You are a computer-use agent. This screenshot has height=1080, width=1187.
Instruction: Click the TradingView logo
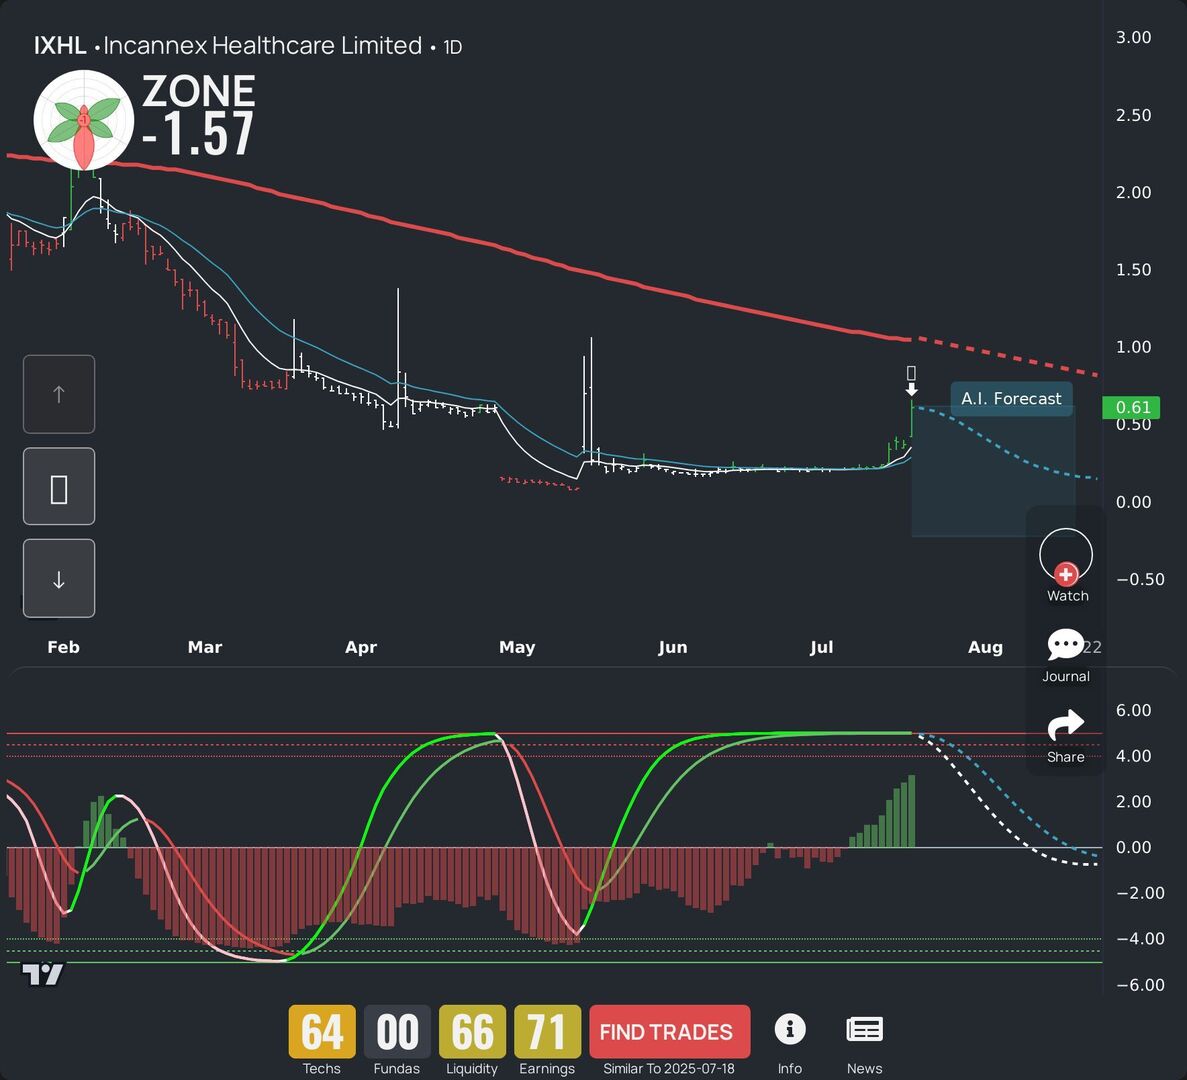42,974
